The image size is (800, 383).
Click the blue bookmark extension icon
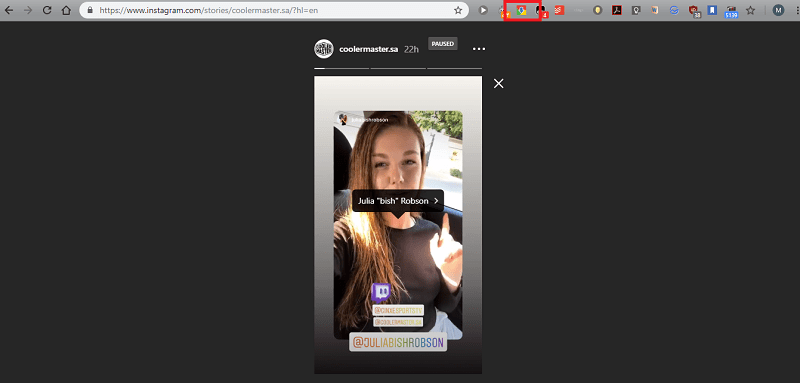712,10
